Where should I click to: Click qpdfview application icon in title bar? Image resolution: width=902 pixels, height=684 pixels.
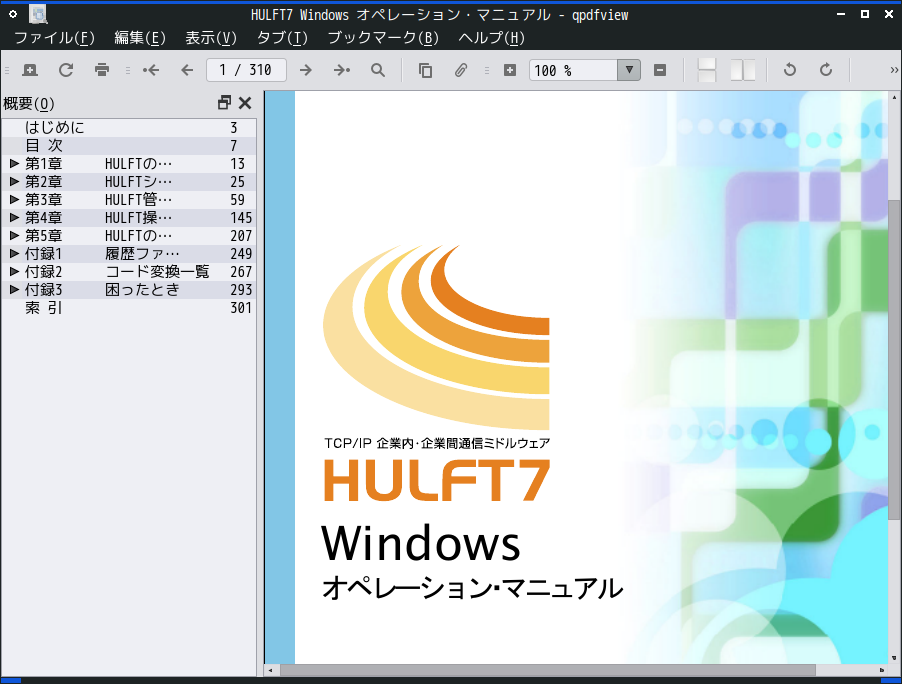[38, 14]
